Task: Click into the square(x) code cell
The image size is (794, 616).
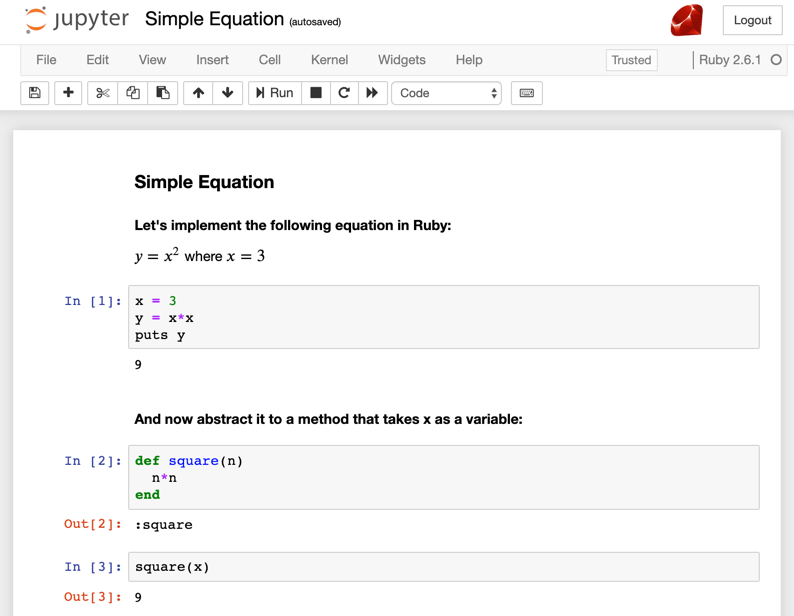Action: 444,567
